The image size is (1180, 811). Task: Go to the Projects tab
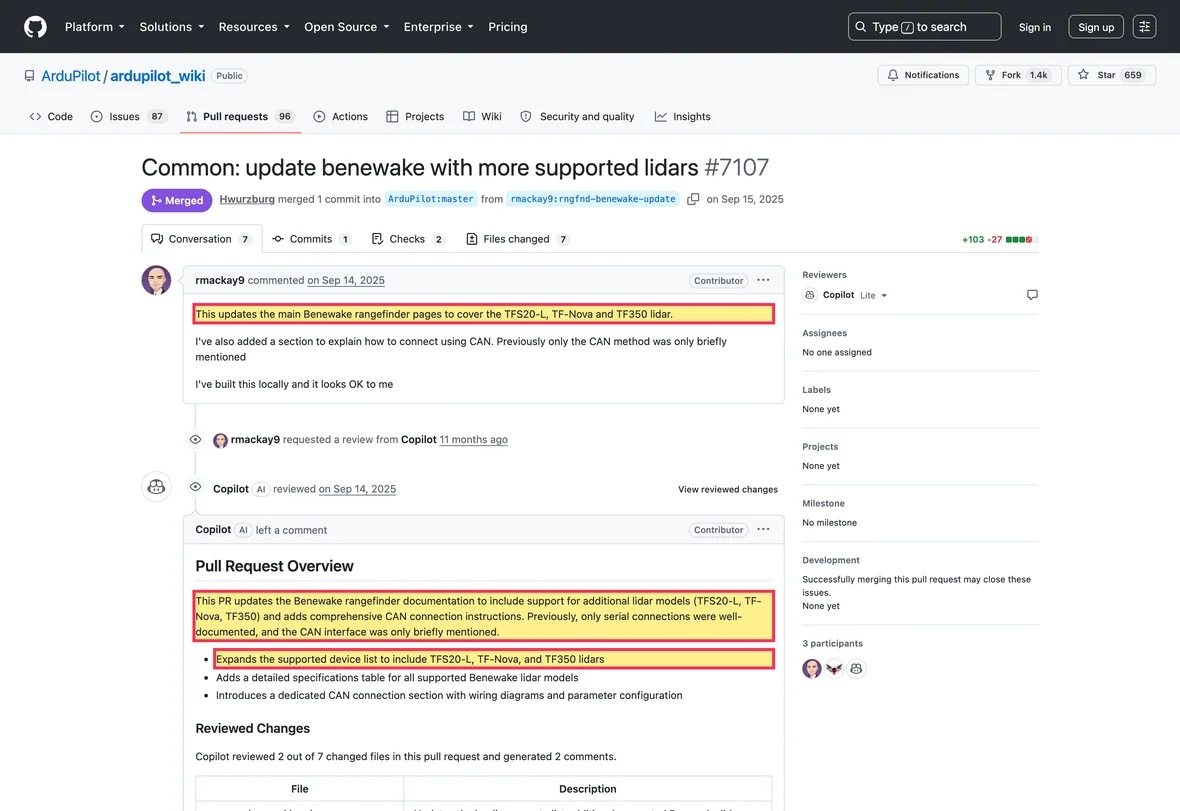[x=415, y=117]
